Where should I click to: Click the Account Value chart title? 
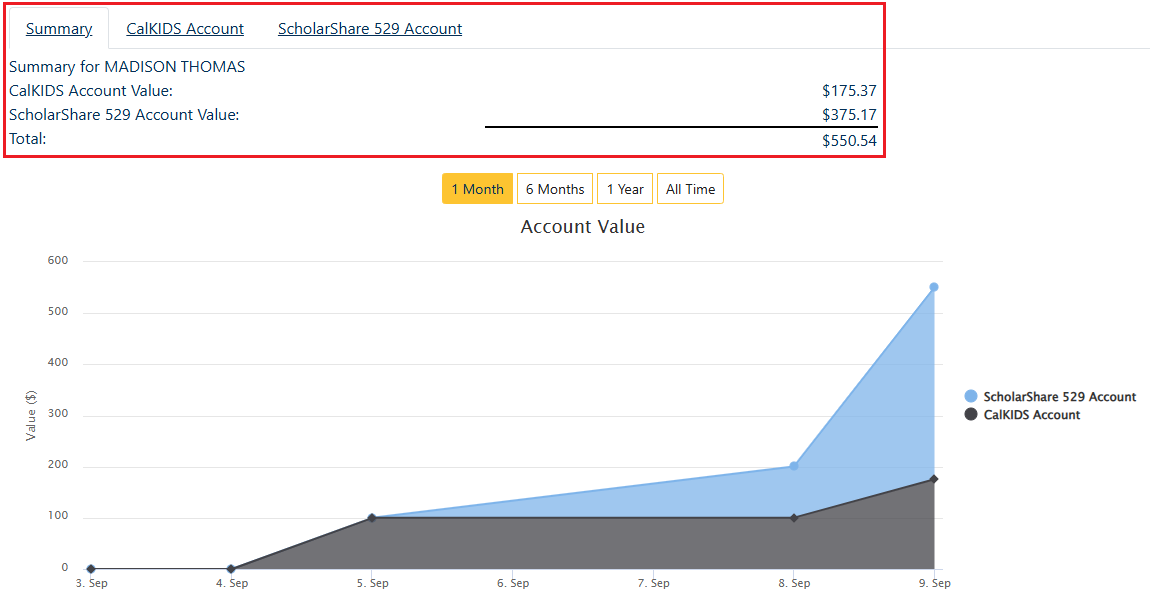tap(582, 227)
